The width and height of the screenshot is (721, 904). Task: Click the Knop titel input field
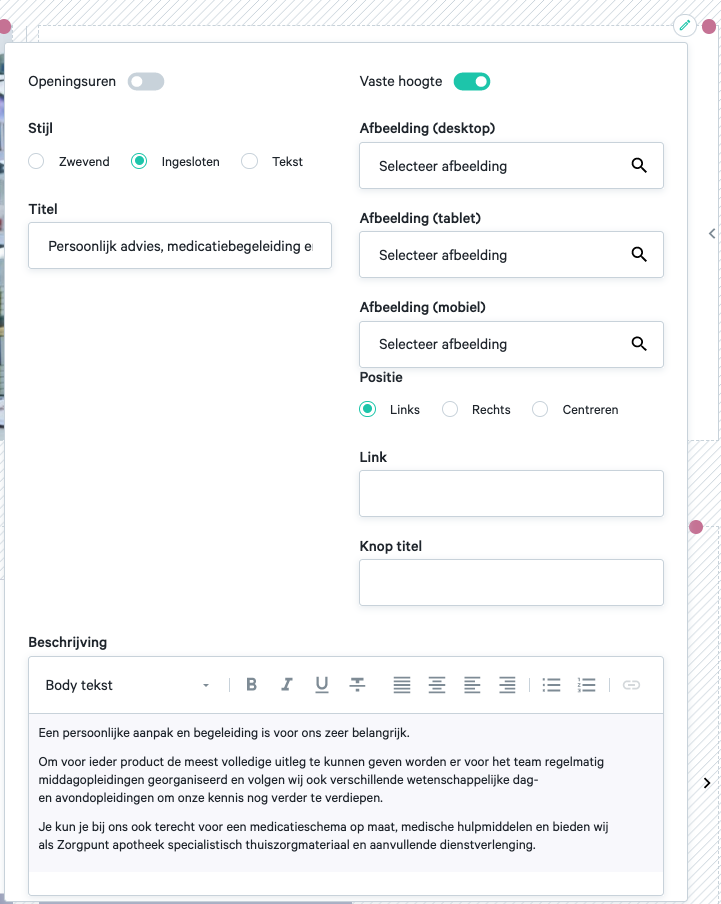pos(511,582)
